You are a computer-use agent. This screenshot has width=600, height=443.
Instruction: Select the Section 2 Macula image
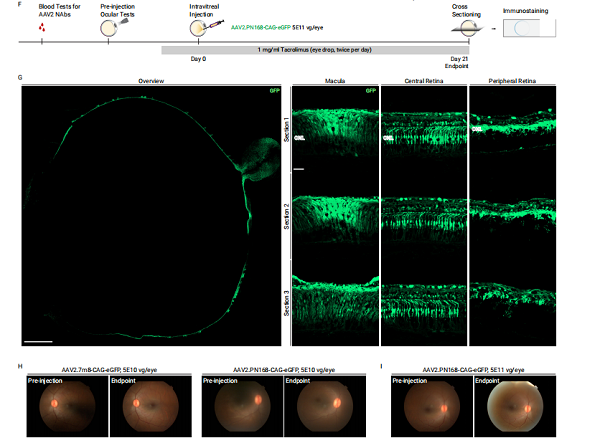click(x=336, y=216)
